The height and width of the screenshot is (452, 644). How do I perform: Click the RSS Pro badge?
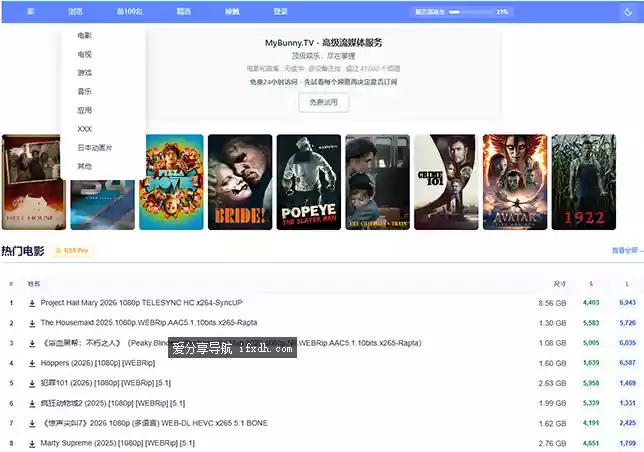72,250
